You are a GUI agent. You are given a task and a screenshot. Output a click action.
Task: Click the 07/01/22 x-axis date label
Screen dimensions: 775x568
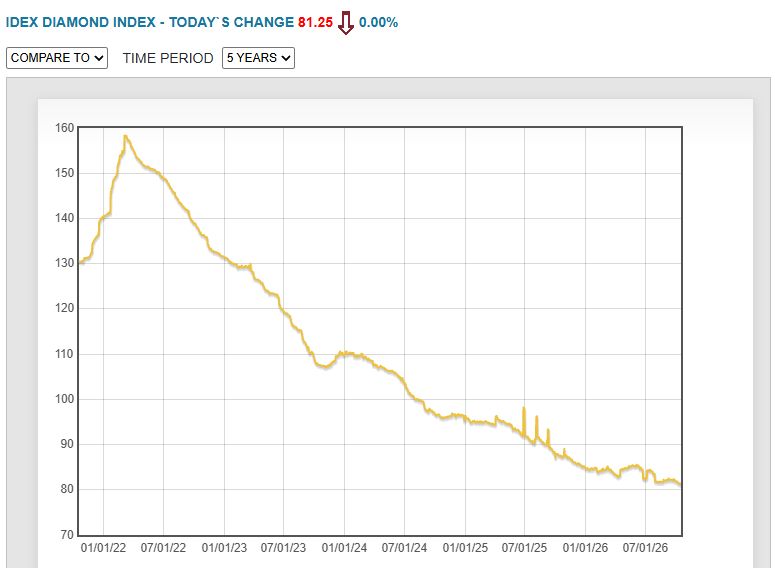point(163,548)
